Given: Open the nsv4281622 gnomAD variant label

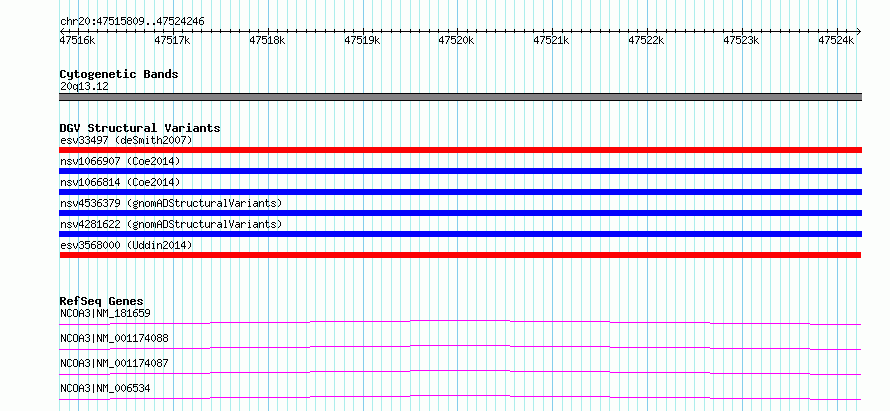Looking at the screenshot, I should (171, 224).
